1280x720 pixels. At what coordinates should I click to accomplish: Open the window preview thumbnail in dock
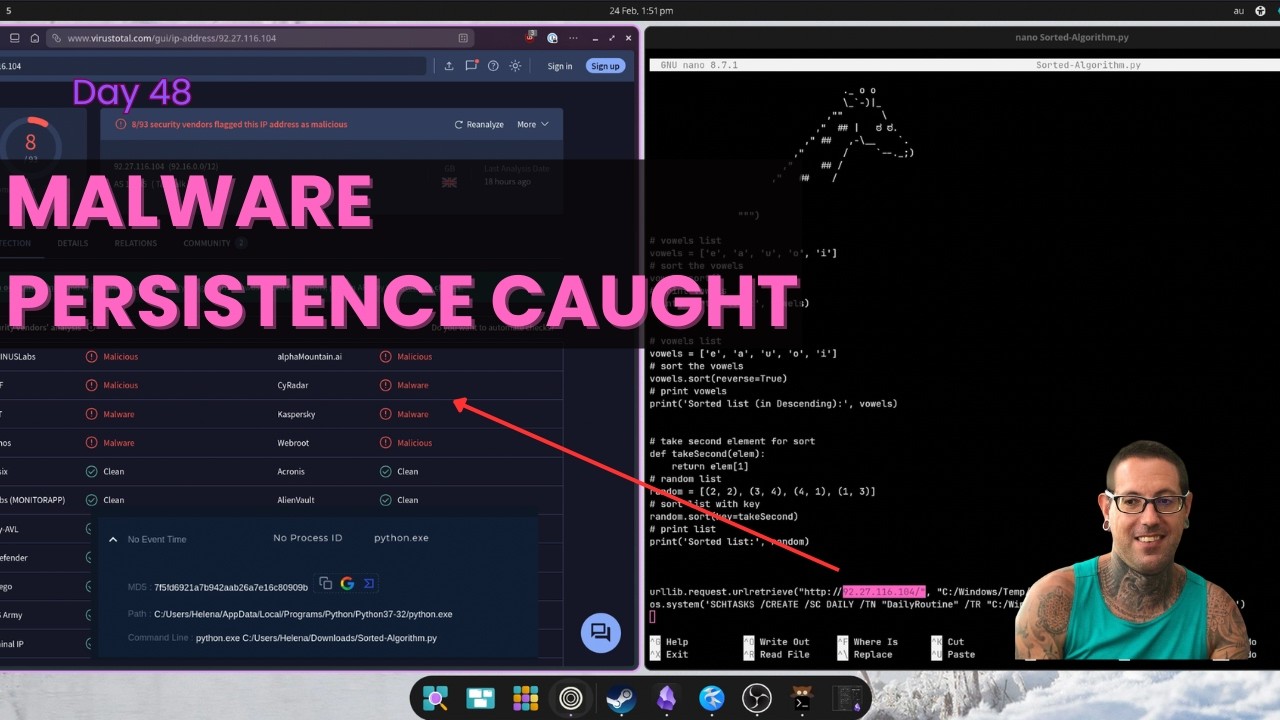848,698
